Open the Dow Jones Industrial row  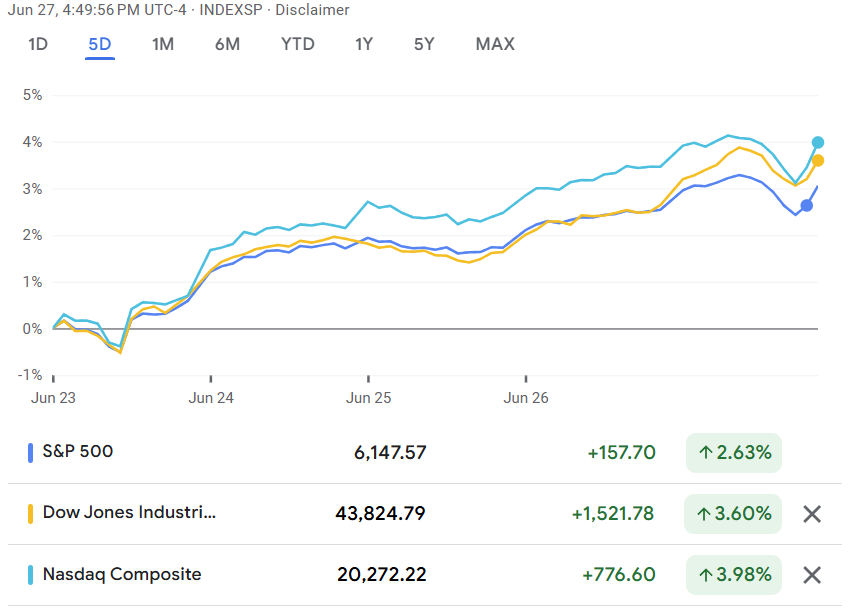[x=425, y=514]
